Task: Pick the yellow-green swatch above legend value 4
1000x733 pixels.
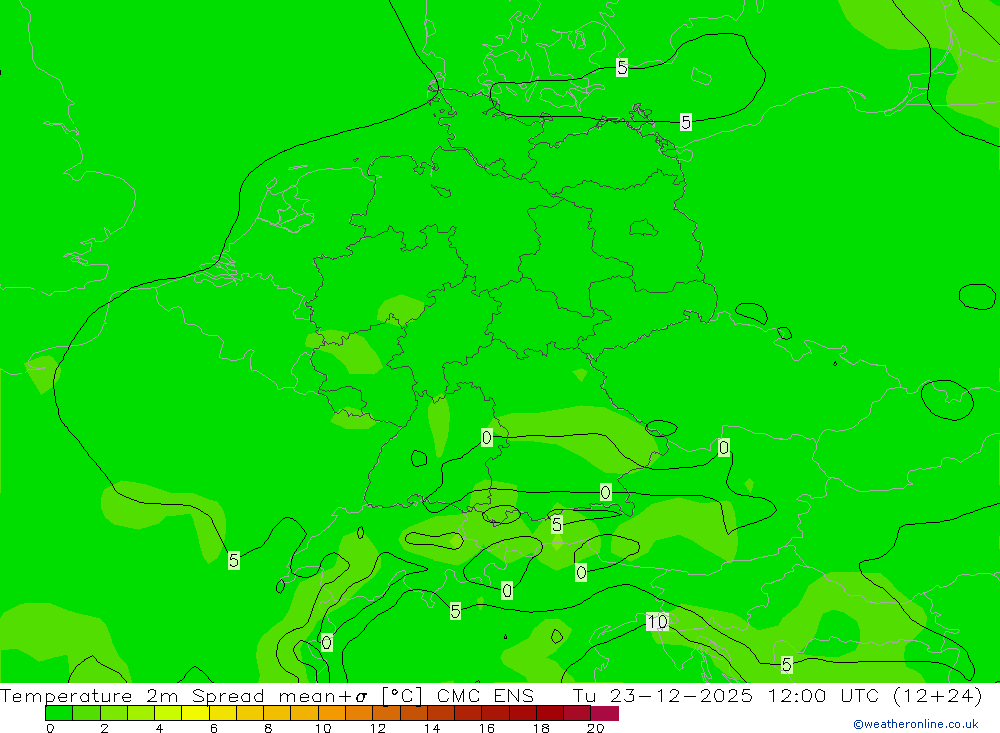Action: point(168,713)
